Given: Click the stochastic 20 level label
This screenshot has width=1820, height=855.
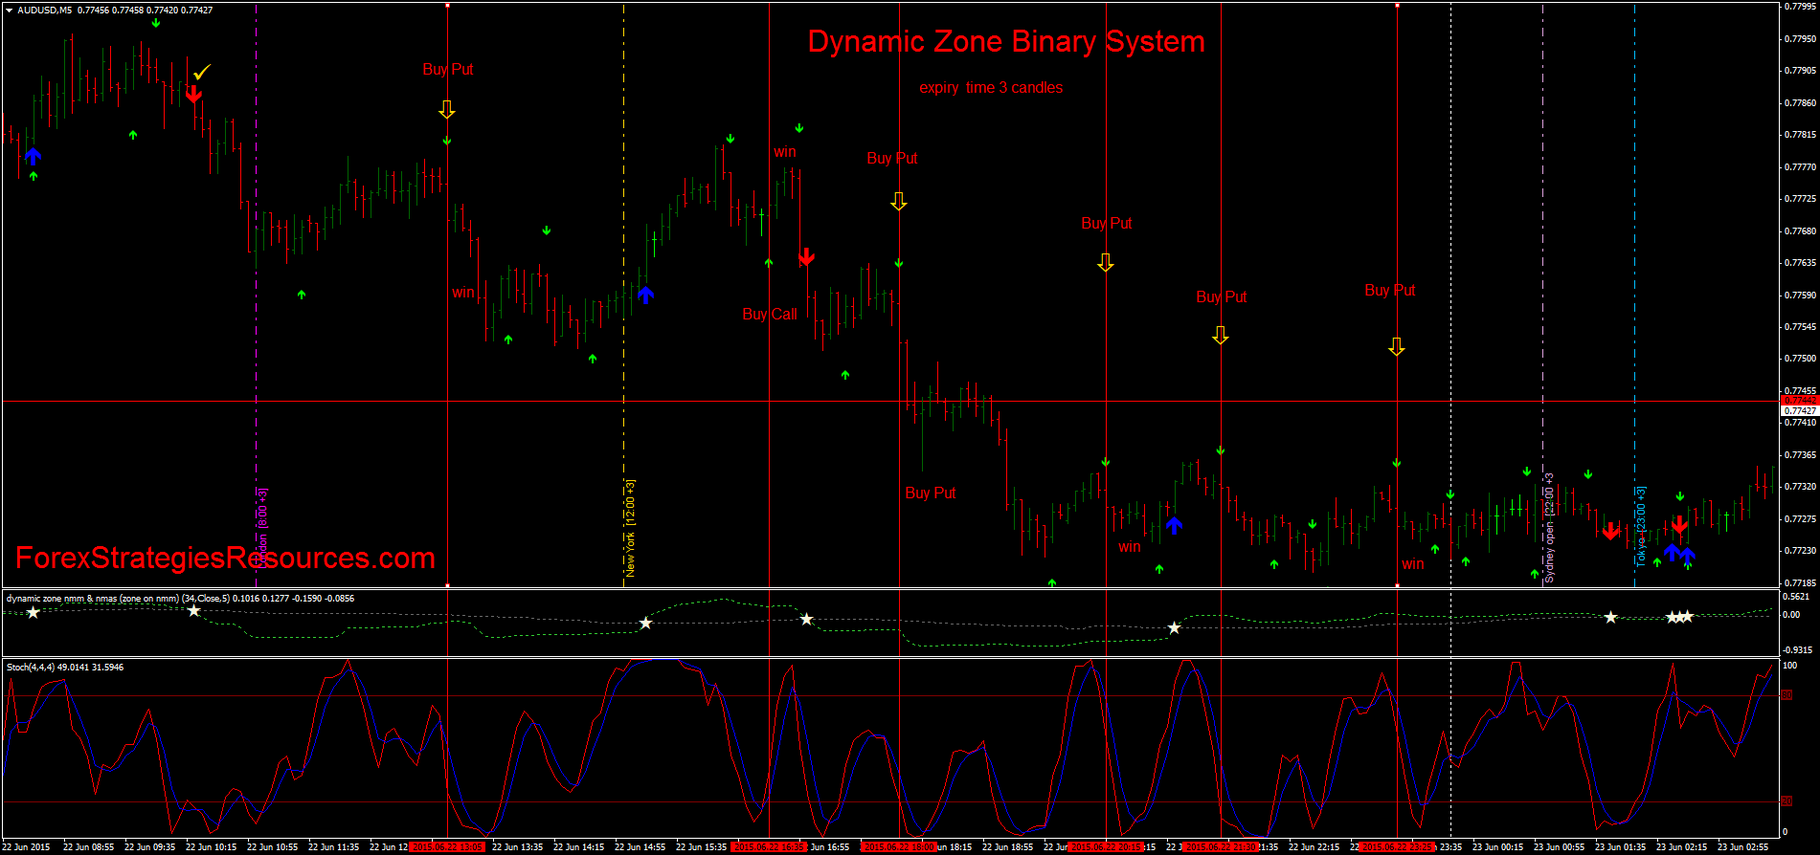Looking at the screenshot, I should (1787, 801).
